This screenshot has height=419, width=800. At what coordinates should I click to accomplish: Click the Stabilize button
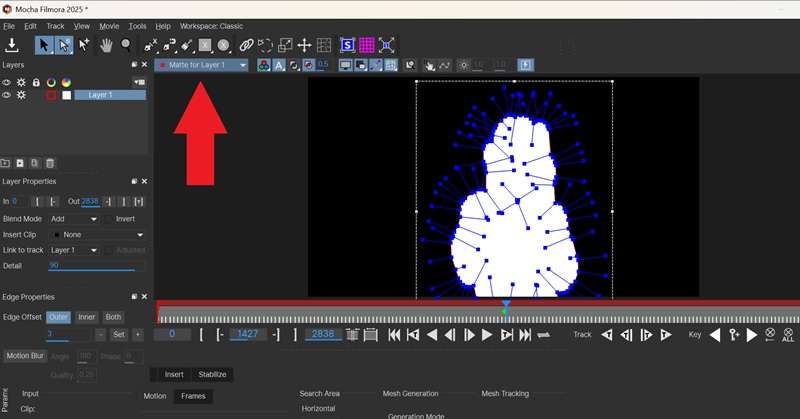pyautogui.click(x=212, y=375)
